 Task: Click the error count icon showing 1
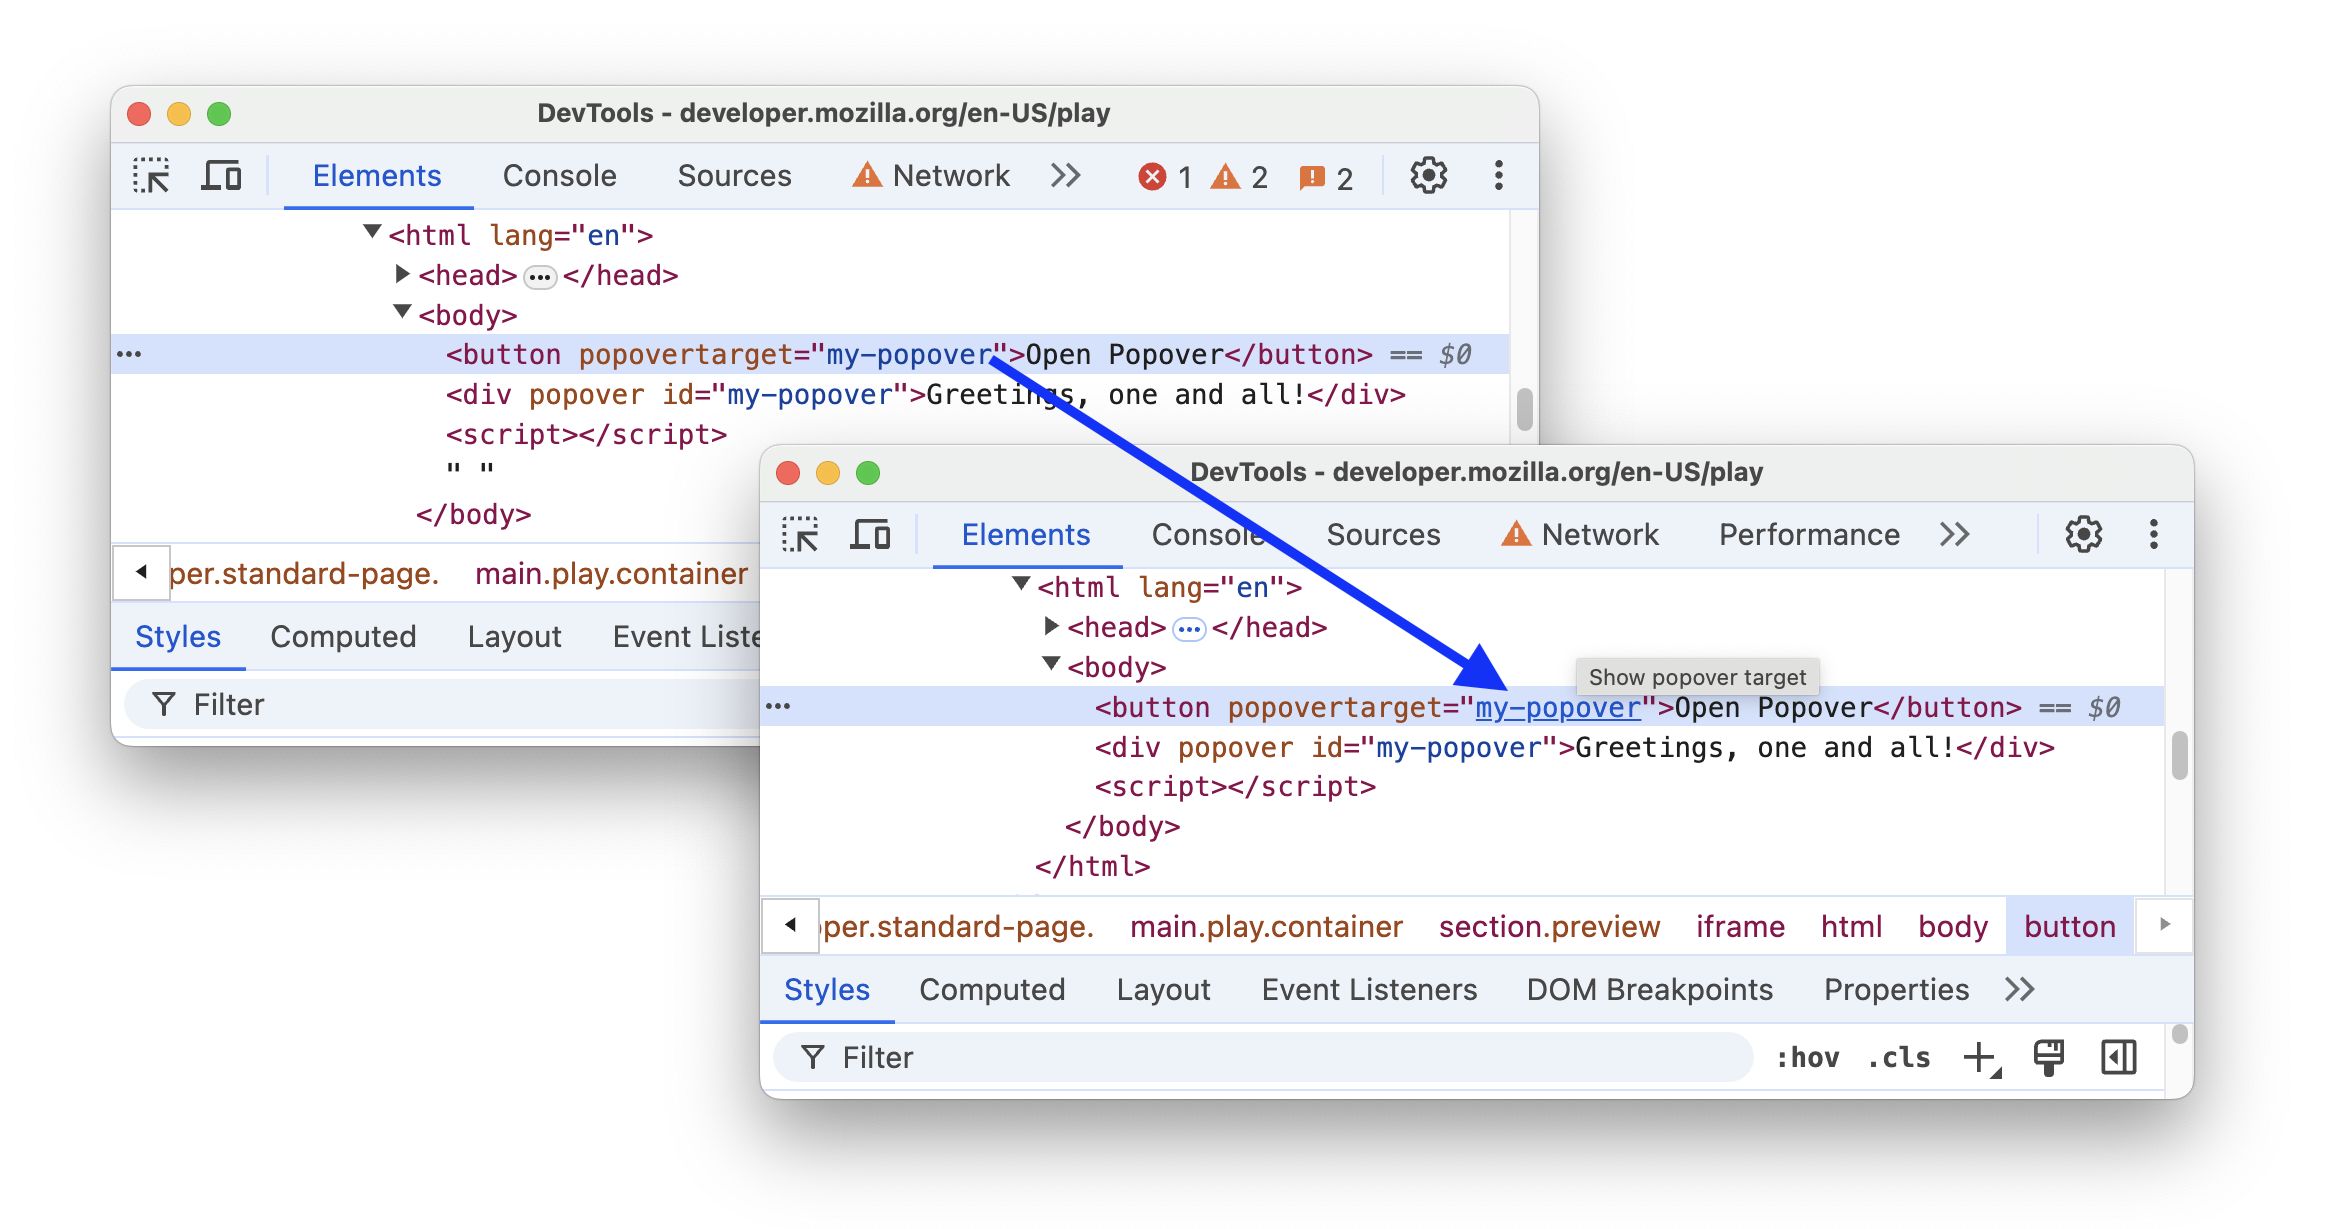tap(1157, 176)
